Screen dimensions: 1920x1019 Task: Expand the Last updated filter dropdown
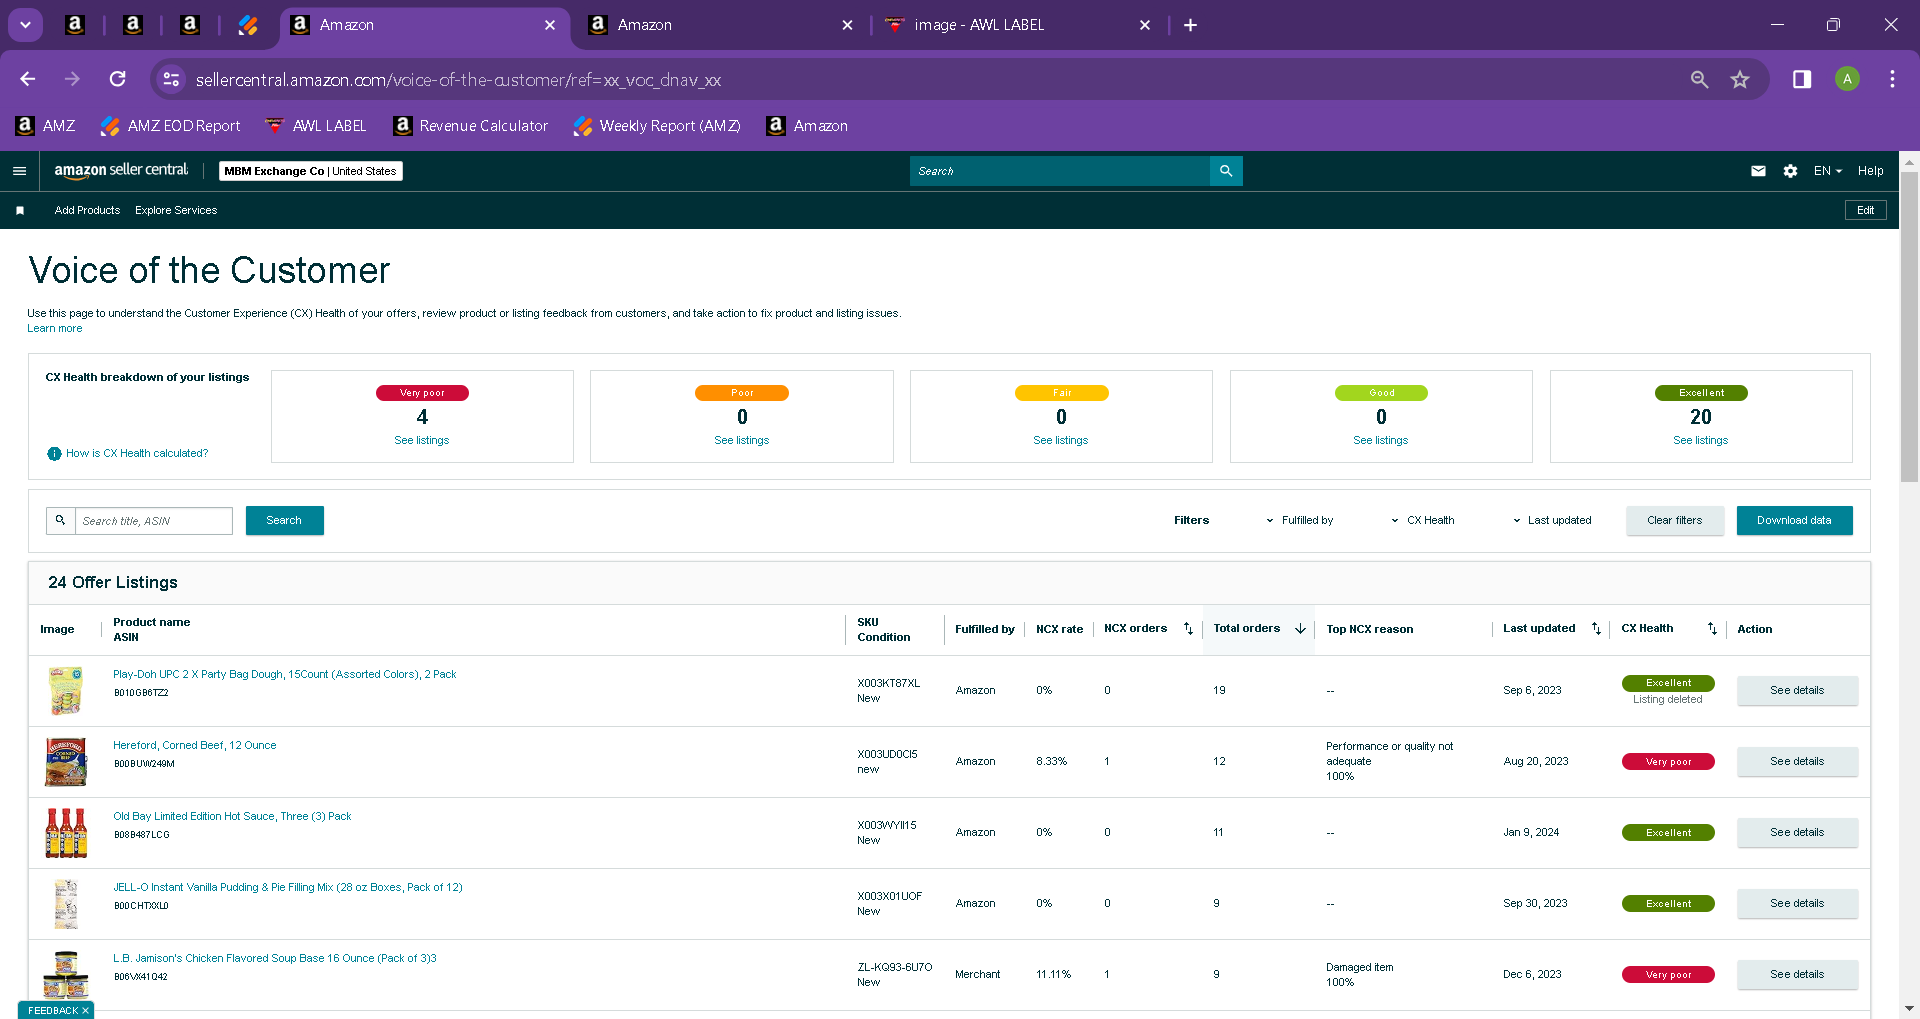click(1551, 521)
